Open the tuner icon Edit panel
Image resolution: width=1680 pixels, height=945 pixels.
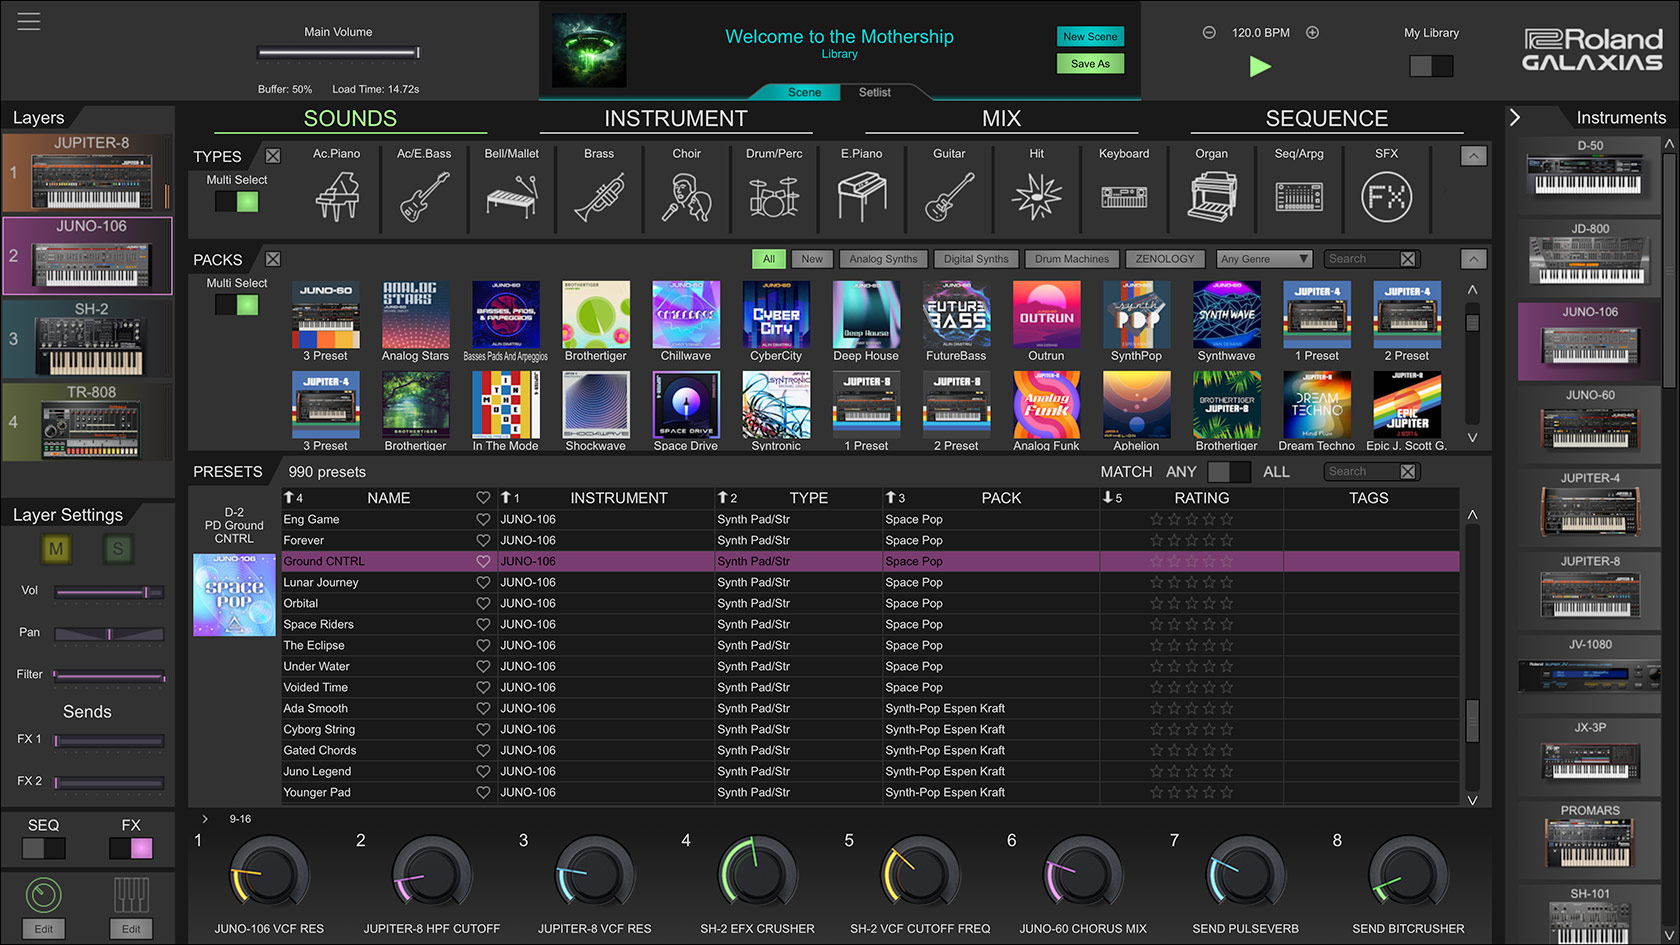(x=44, y=928)
